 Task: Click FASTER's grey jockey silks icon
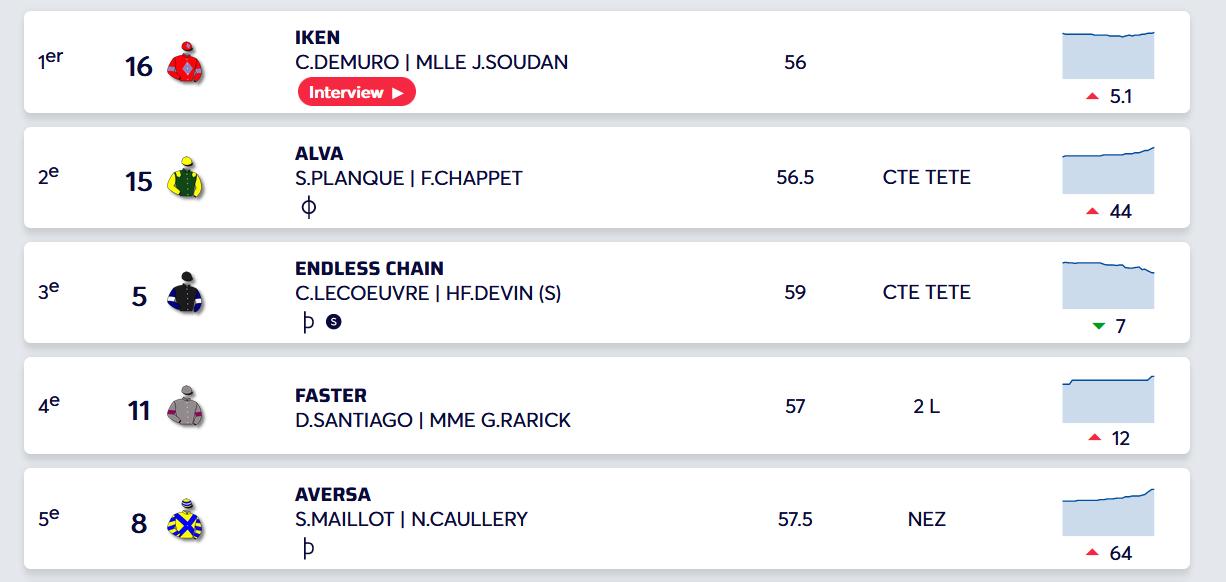pyautogui.click(x=186, y=406)
